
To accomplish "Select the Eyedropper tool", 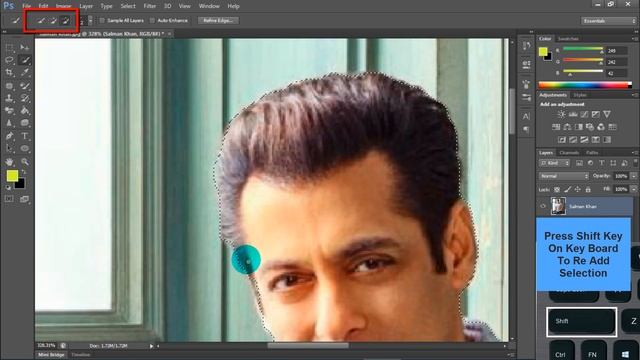I will tap(24, 73).
